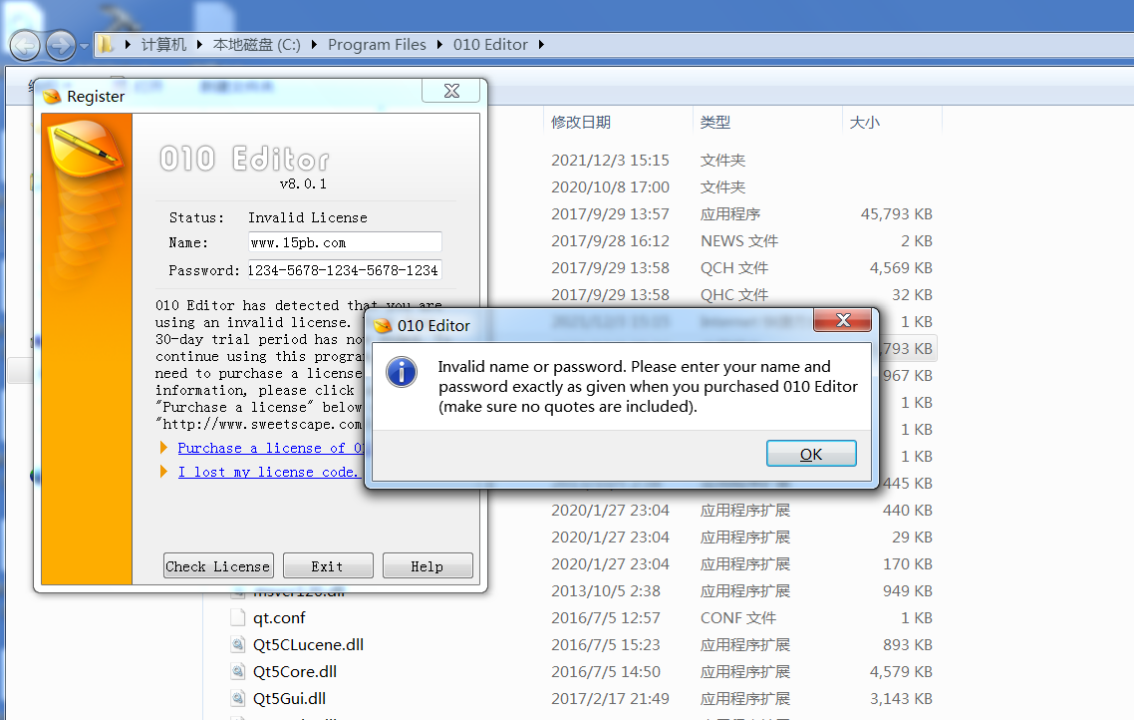Expand the arrow after 010 Editor breadcrumb

541,45
